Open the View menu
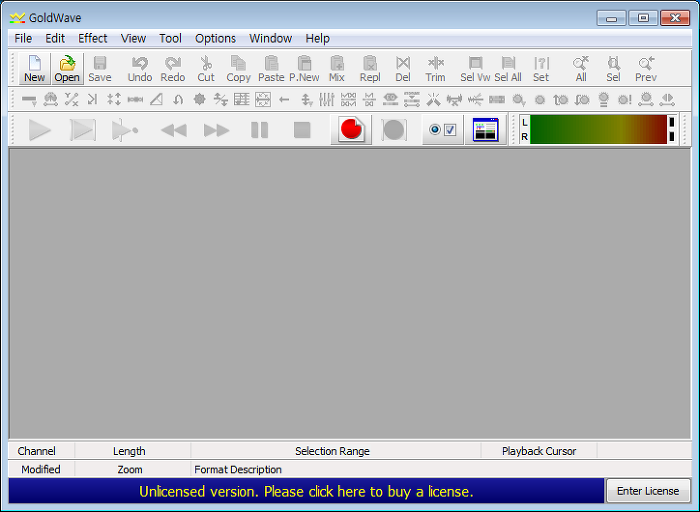This screenshot has width=700, height=512. 133,38
